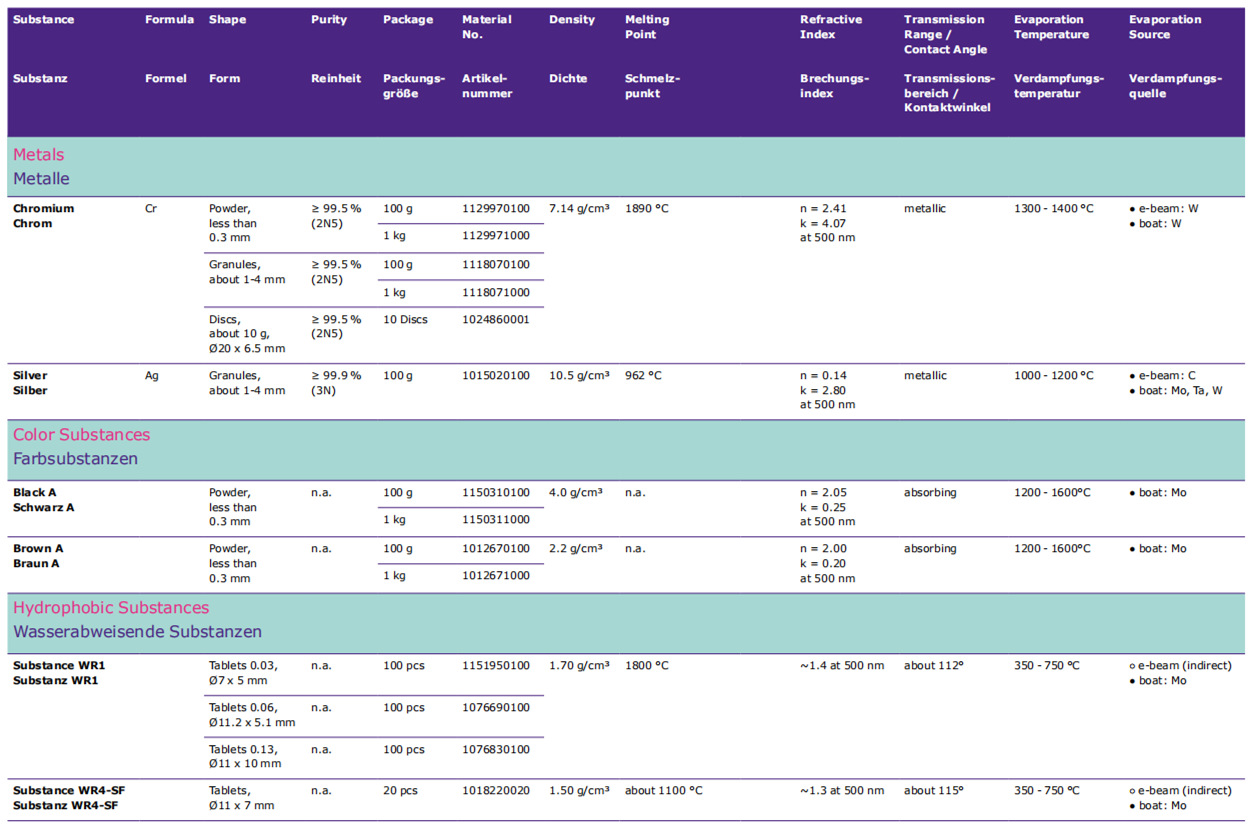Select the Black A substance entry
This screenshot has width=1250, height=836.
coord(35,493)
